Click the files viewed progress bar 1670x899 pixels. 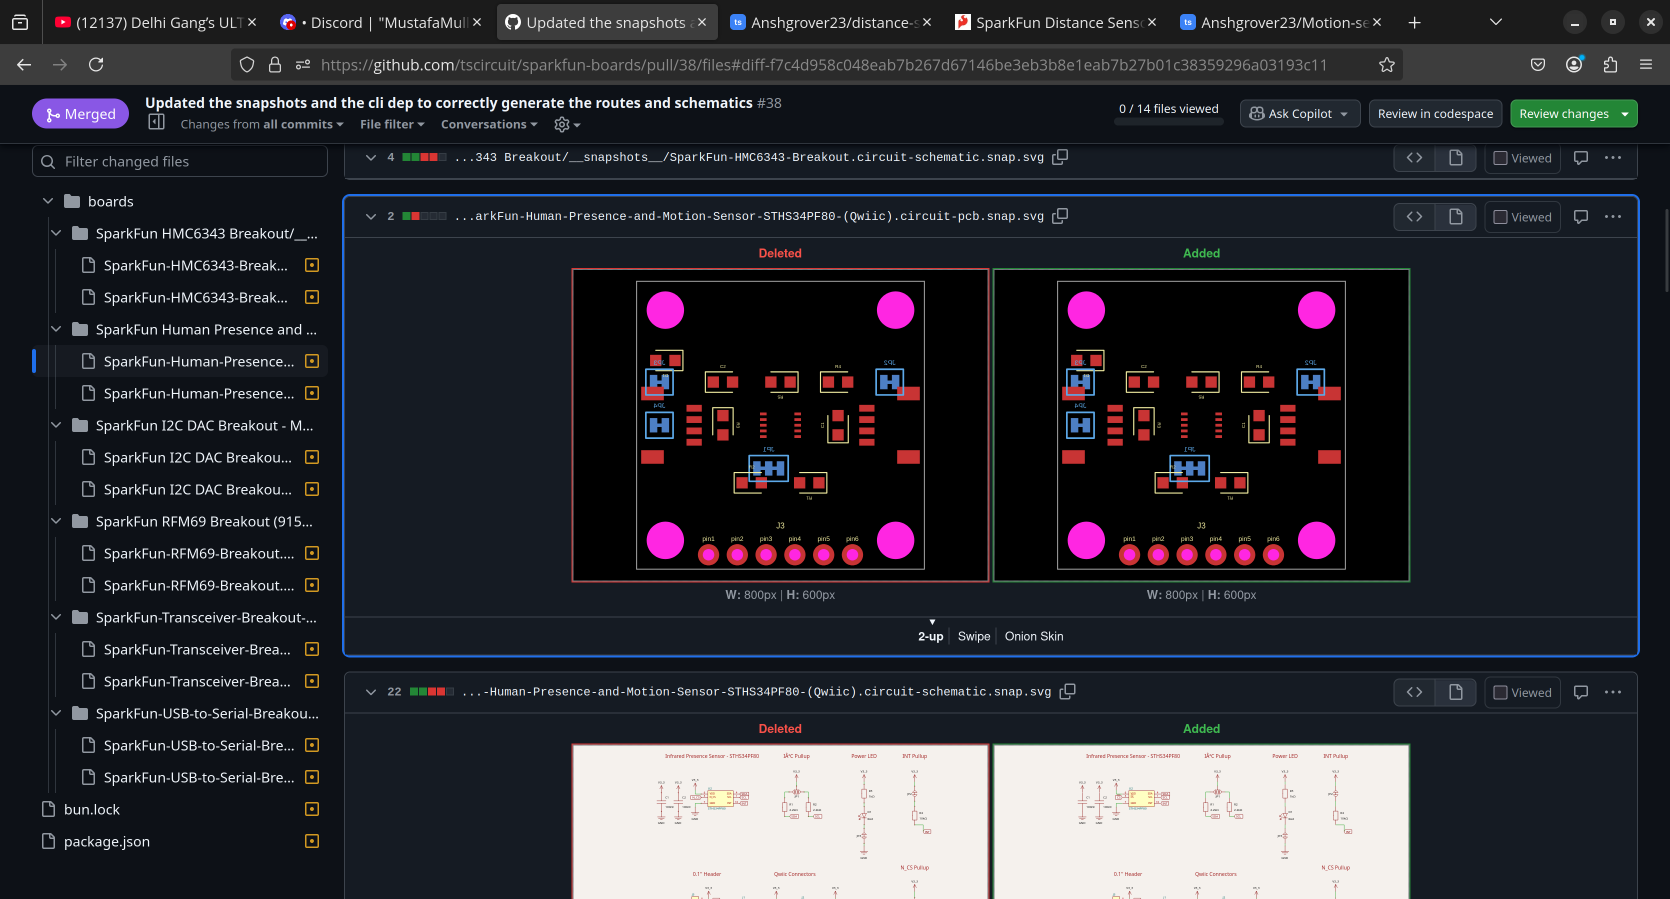pyautogui.click(x=1168, y=121)
